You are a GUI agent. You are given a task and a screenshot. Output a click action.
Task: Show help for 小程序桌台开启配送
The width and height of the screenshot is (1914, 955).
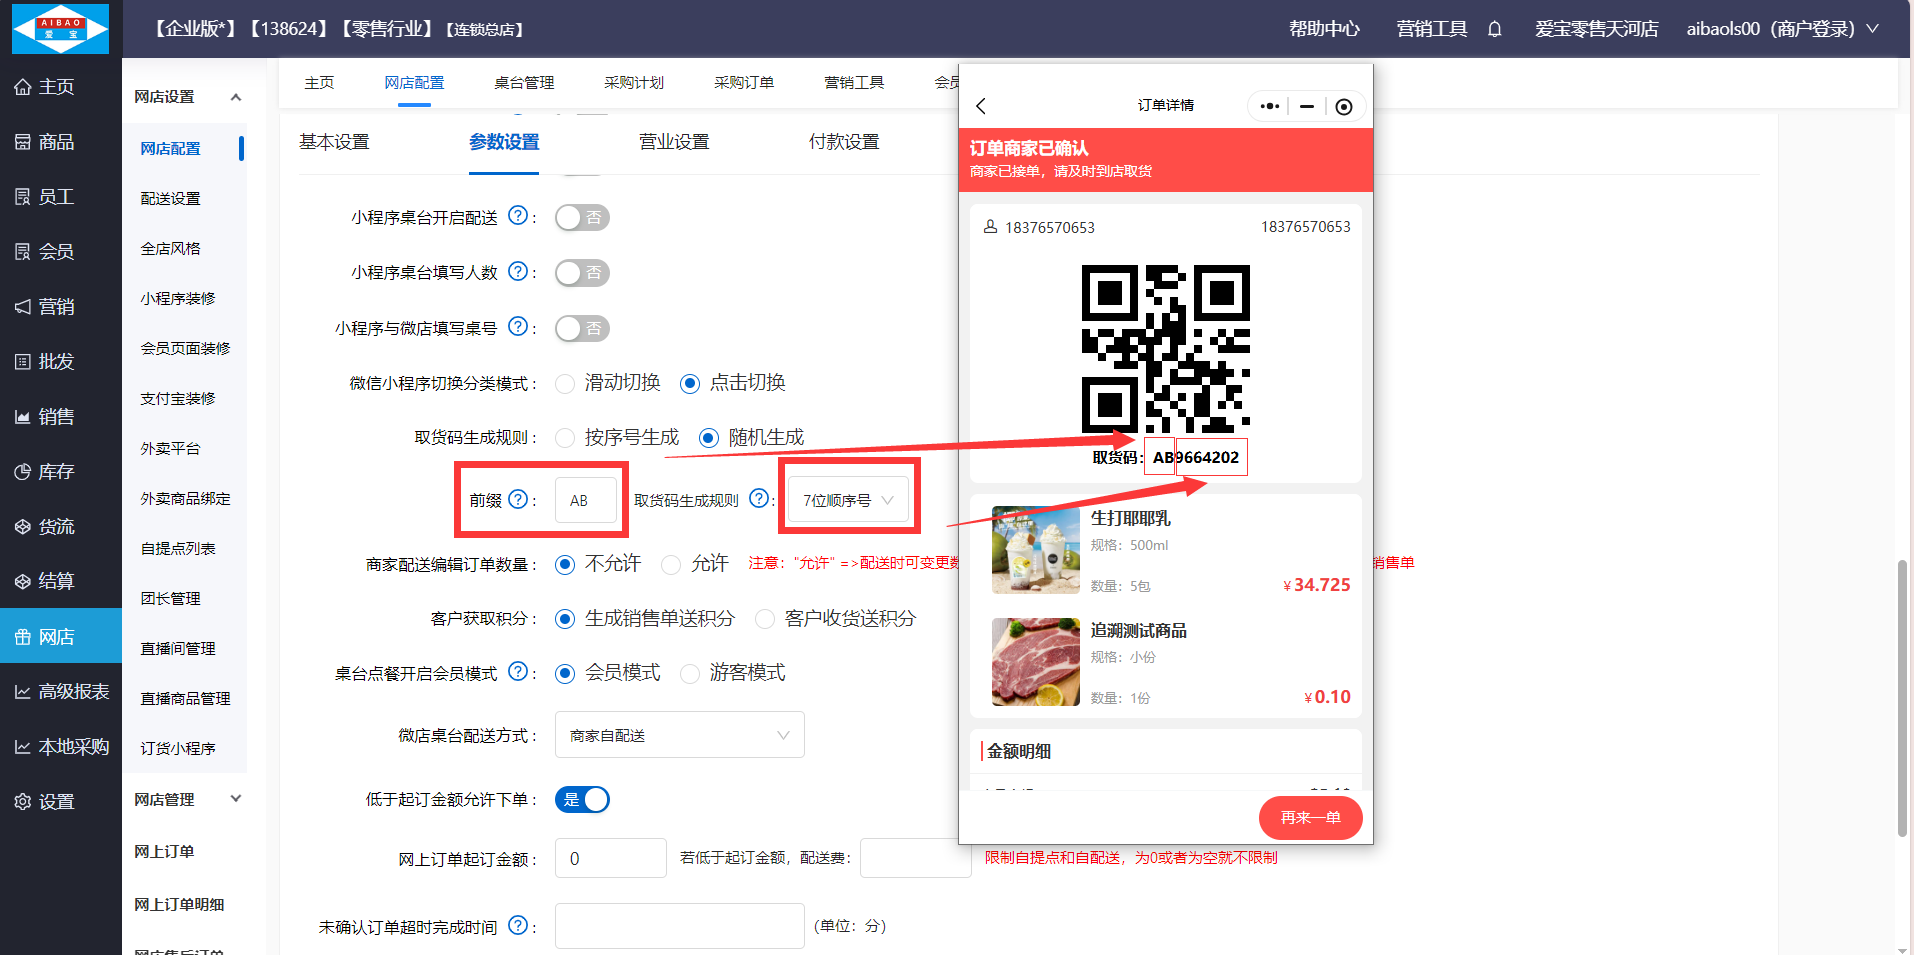(x=518, y=216)
